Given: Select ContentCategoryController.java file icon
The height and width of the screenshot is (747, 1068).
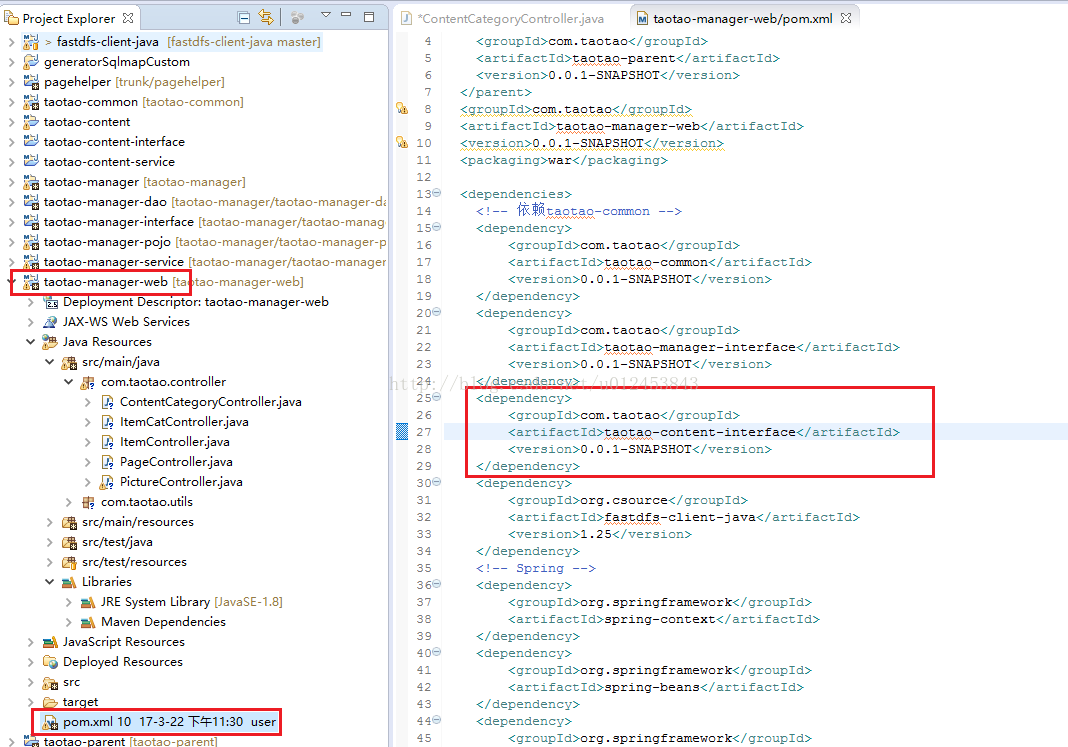Looking at the screenshot, I should point(107,402).
